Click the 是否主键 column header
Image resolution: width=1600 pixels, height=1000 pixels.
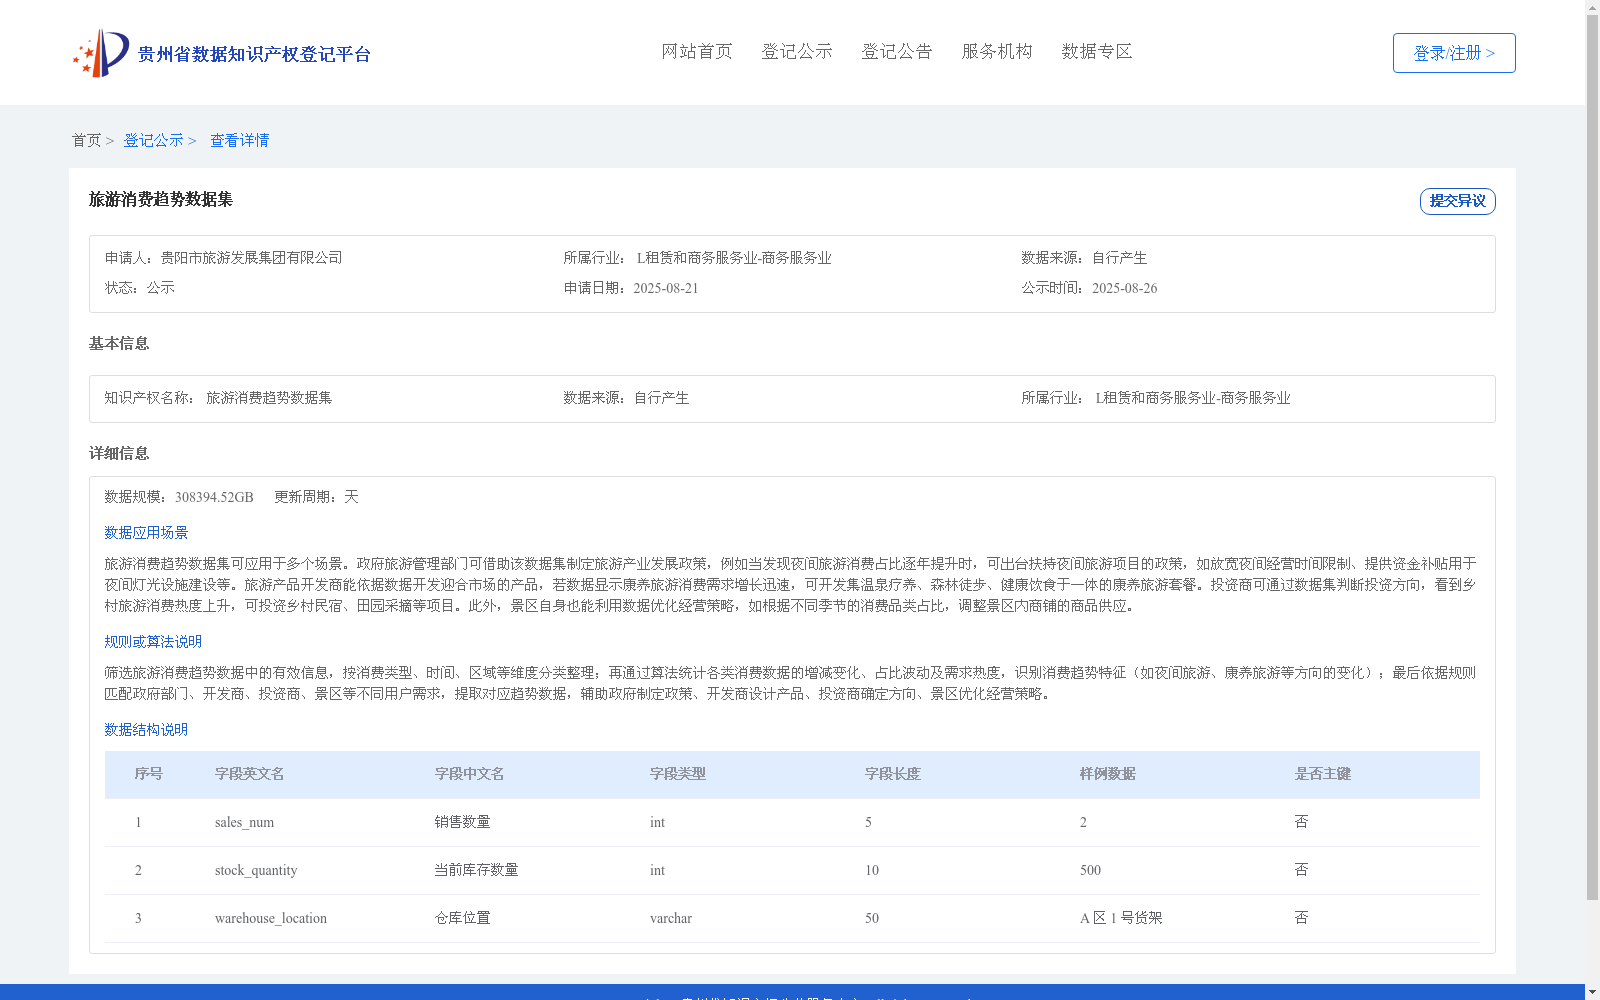click(x=1322, y=774)
